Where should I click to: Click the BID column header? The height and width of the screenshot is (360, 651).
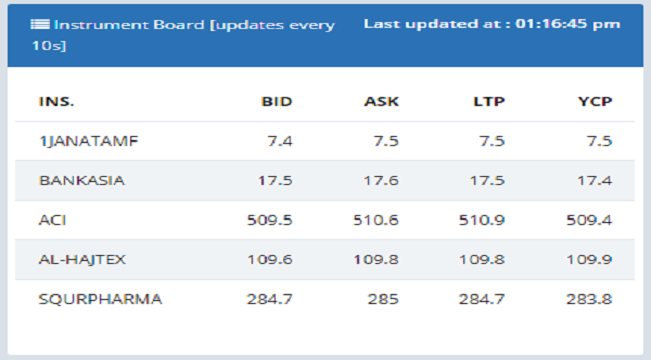[277, 101]
